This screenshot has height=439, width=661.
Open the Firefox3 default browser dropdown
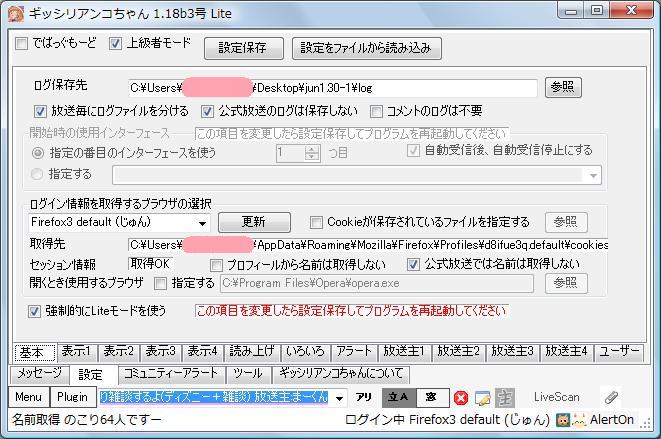pyautogui.click(x=202, y=222)
